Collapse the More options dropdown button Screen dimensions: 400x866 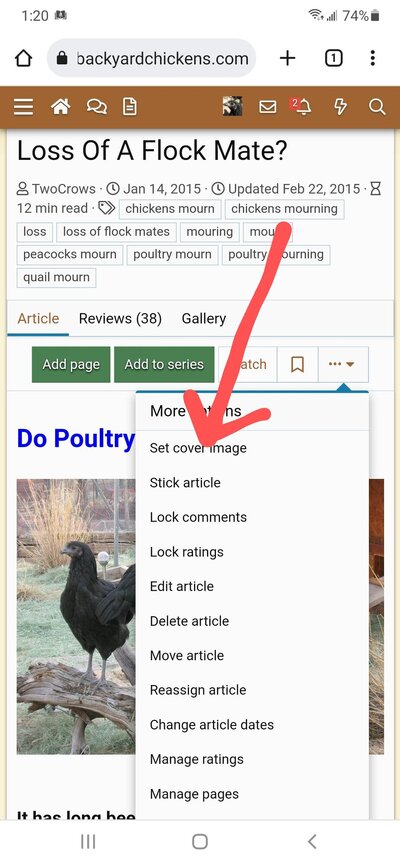pos(343,365)
